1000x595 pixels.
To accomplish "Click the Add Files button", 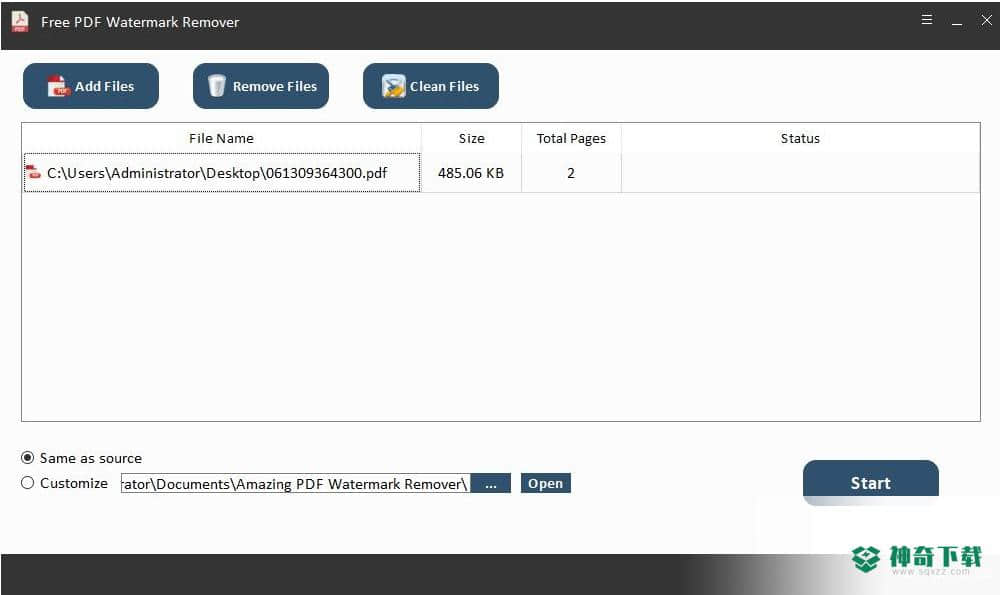I will click(x=91, y=86).
